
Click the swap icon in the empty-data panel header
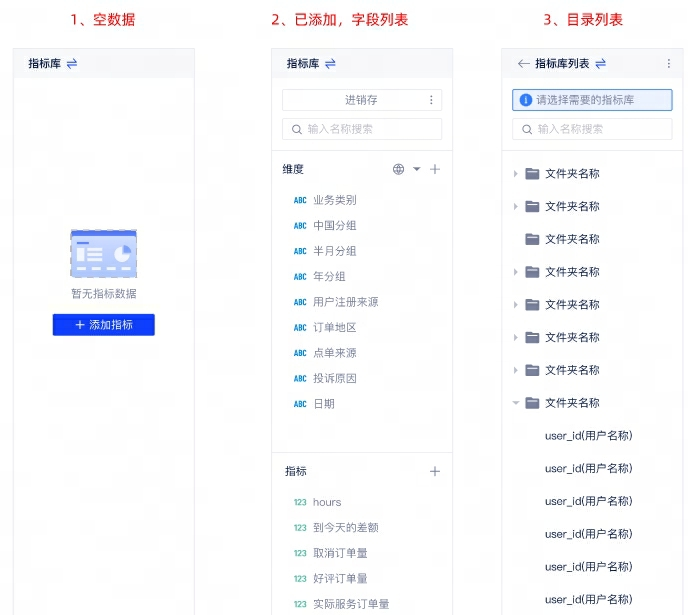click(72, 63)
